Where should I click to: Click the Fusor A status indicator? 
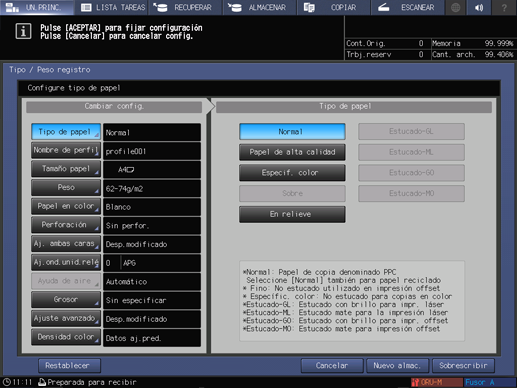pos(489,382)
